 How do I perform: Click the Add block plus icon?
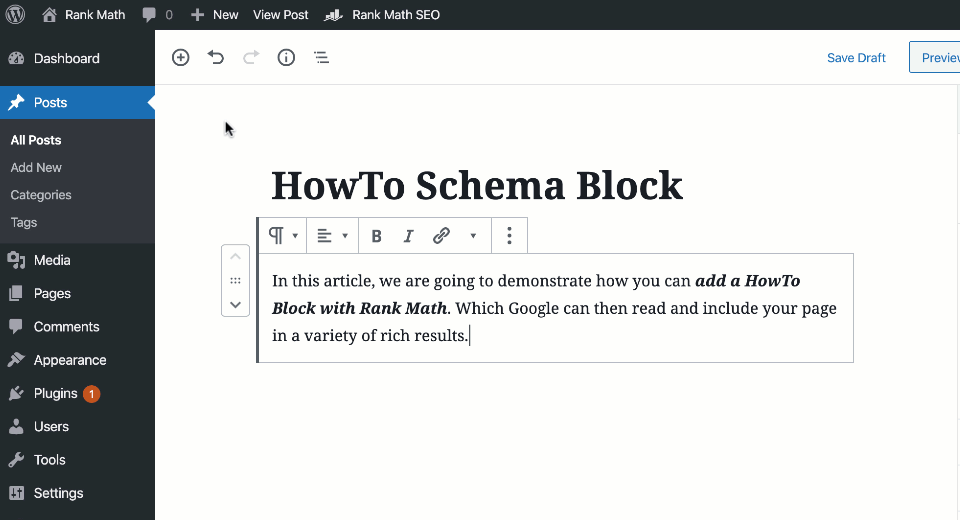pos(181,58)
